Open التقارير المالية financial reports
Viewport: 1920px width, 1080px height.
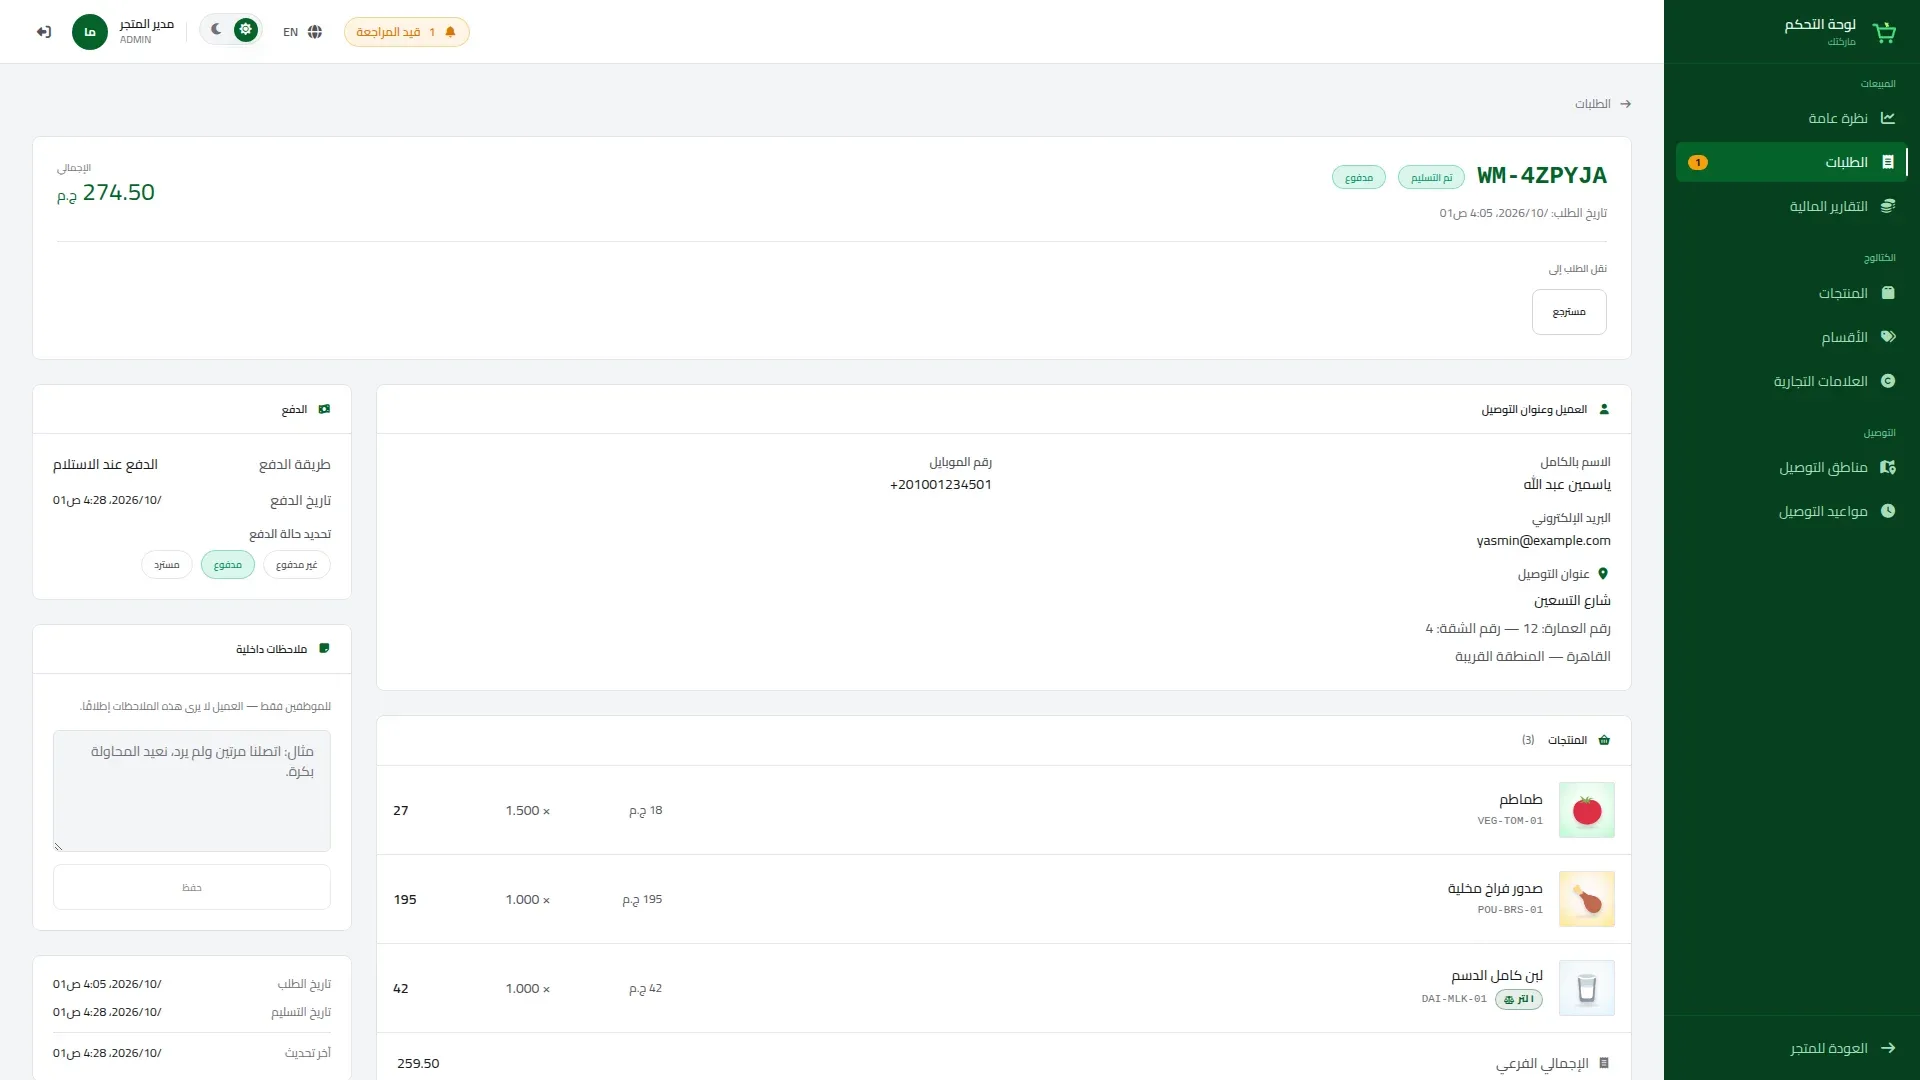click(x=1792, y=206)
